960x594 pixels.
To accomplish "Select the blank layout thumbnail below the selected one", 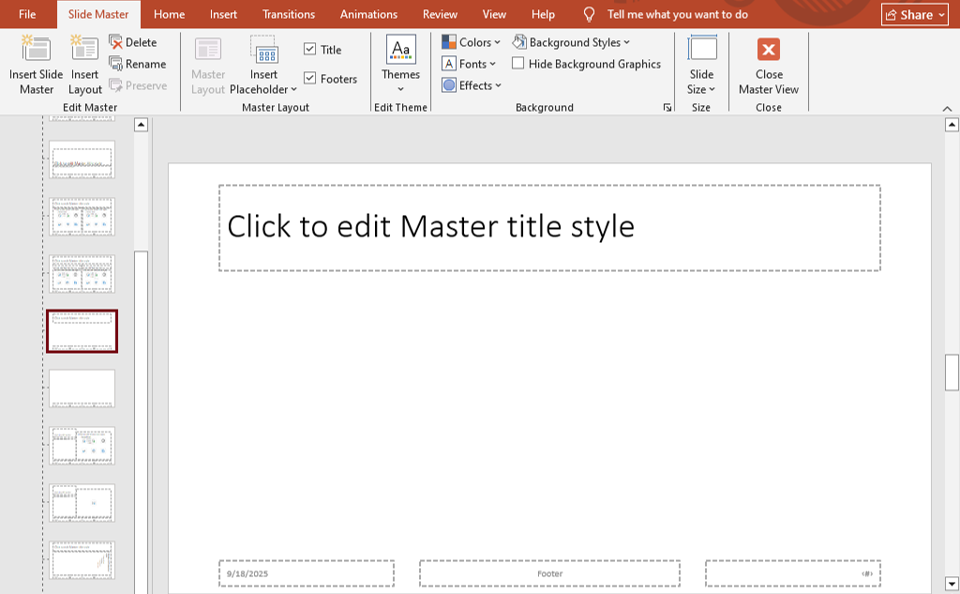I will pyautogui.click(x=82, y=388).
